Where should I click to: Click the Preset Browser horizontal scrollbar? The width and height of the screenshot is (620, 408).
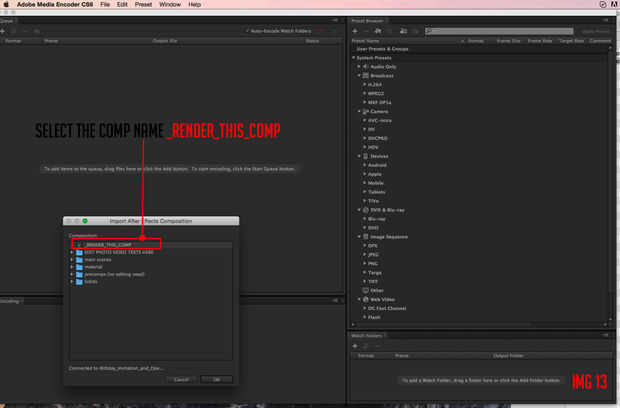tap(478, 325)
